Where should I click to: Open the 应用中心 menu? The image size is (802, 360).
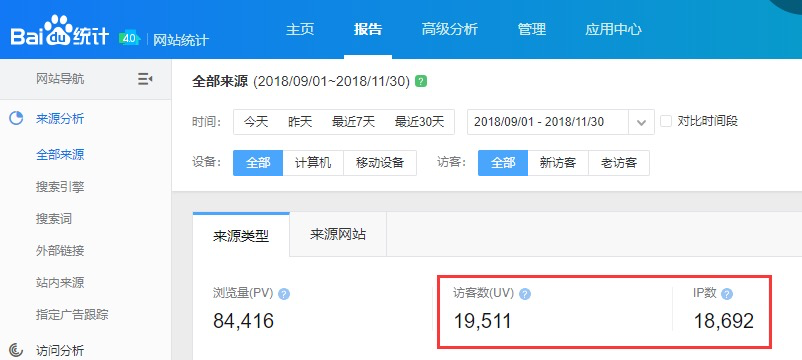613,29
